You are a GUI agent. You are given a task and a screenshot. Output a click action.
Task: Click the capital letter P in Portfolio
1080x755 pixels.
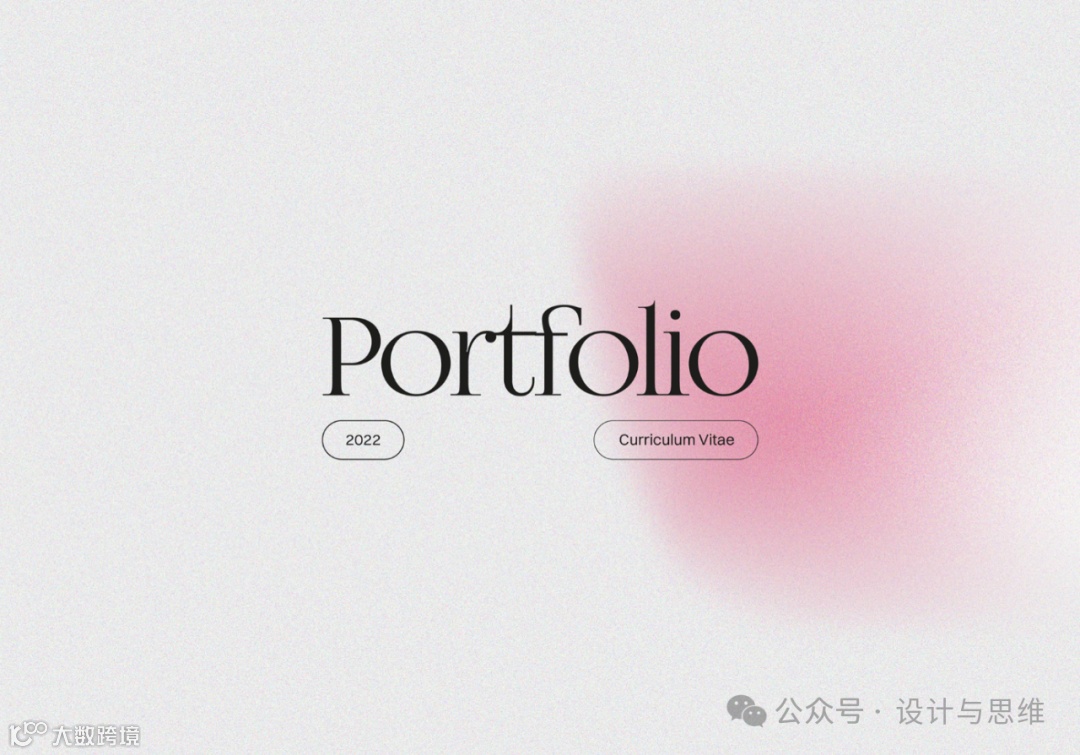tap(351, 357)
